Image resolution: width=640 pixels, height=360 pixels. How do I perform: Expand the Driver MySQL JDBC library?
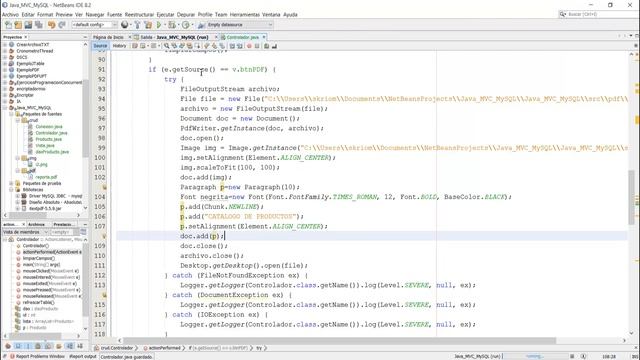tap(18, 196)
